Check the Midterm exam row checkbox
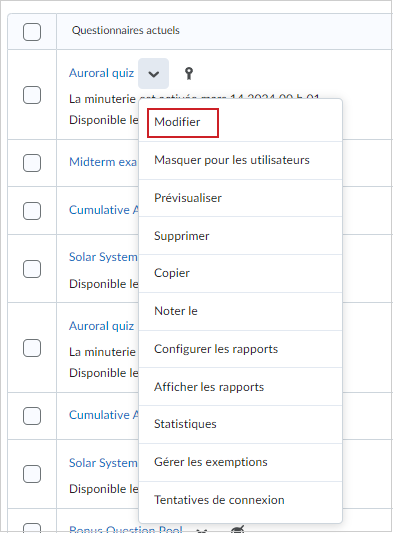 pyautogui.click(x=32, y=163)
